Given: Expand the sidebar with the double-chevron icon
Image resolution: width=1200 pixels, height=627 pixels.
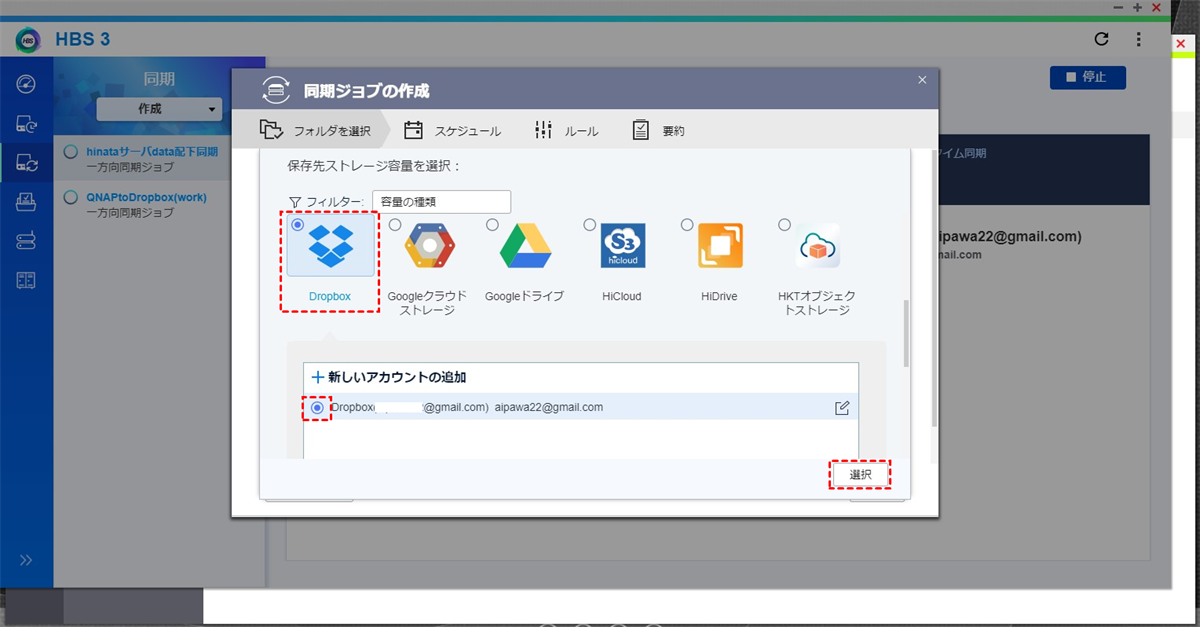Looking at the screenshot, I should click(26, 560).
